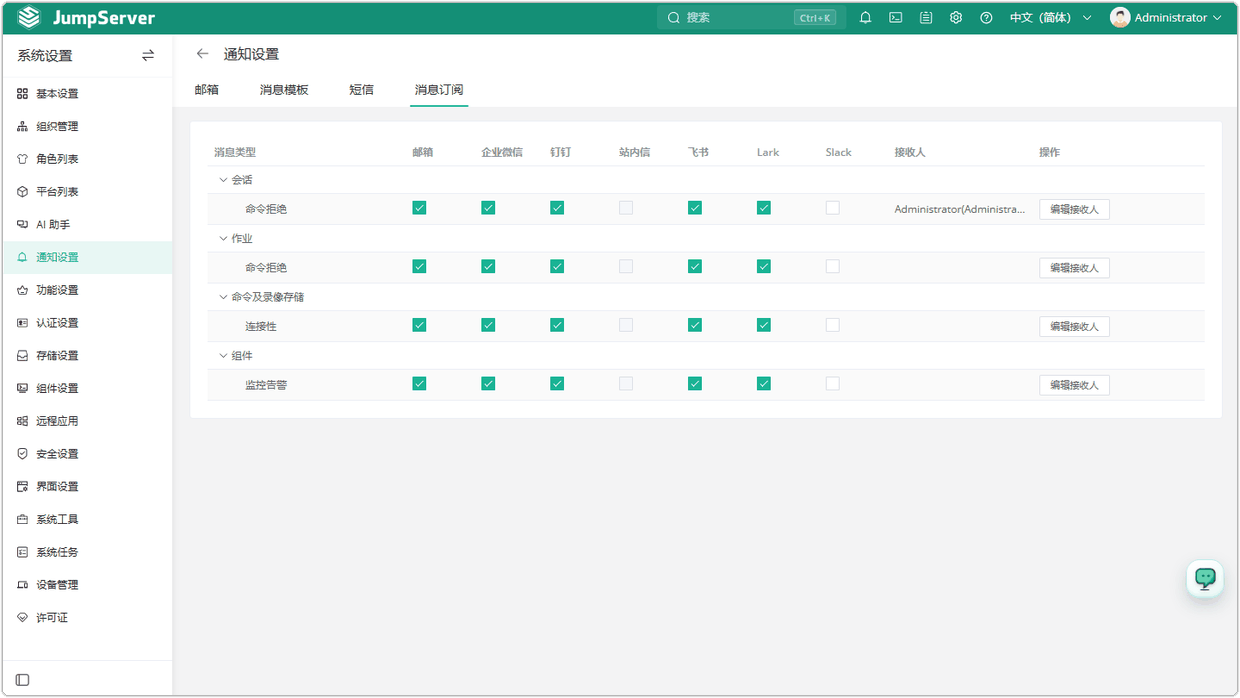Click the 功能设置 icon in sidebar

pos(23,290)
